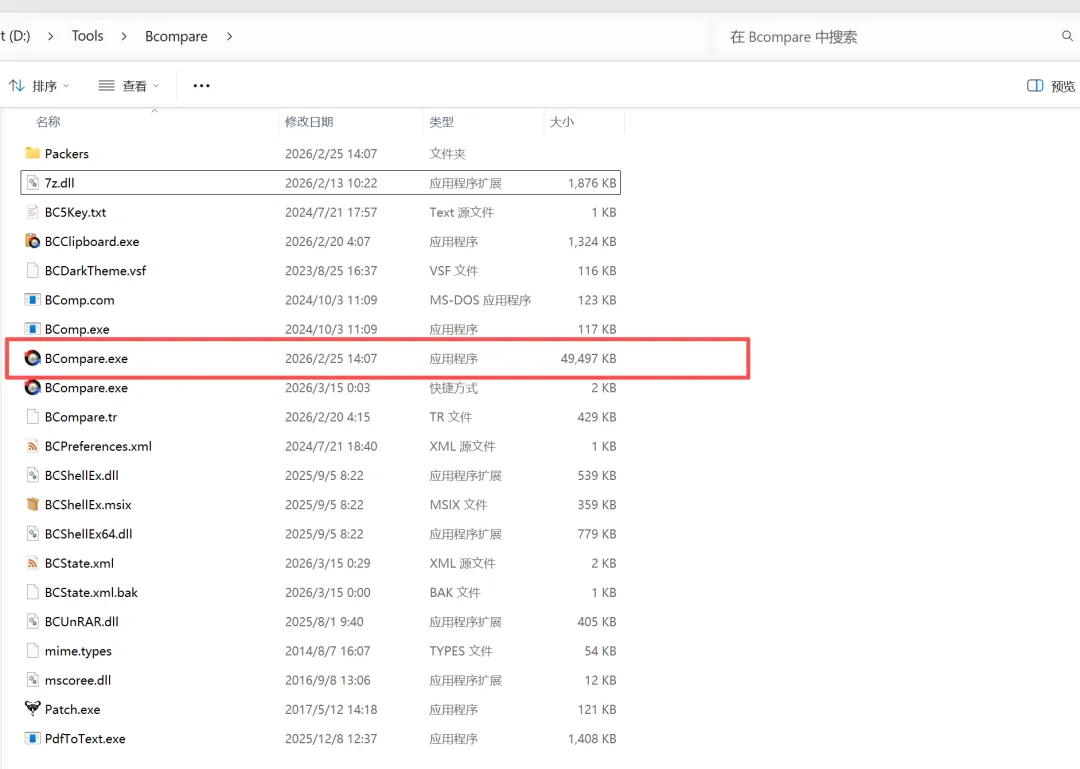Select the BComp.com file name
Screen dimensions: 1080x769
click(79, 300)
